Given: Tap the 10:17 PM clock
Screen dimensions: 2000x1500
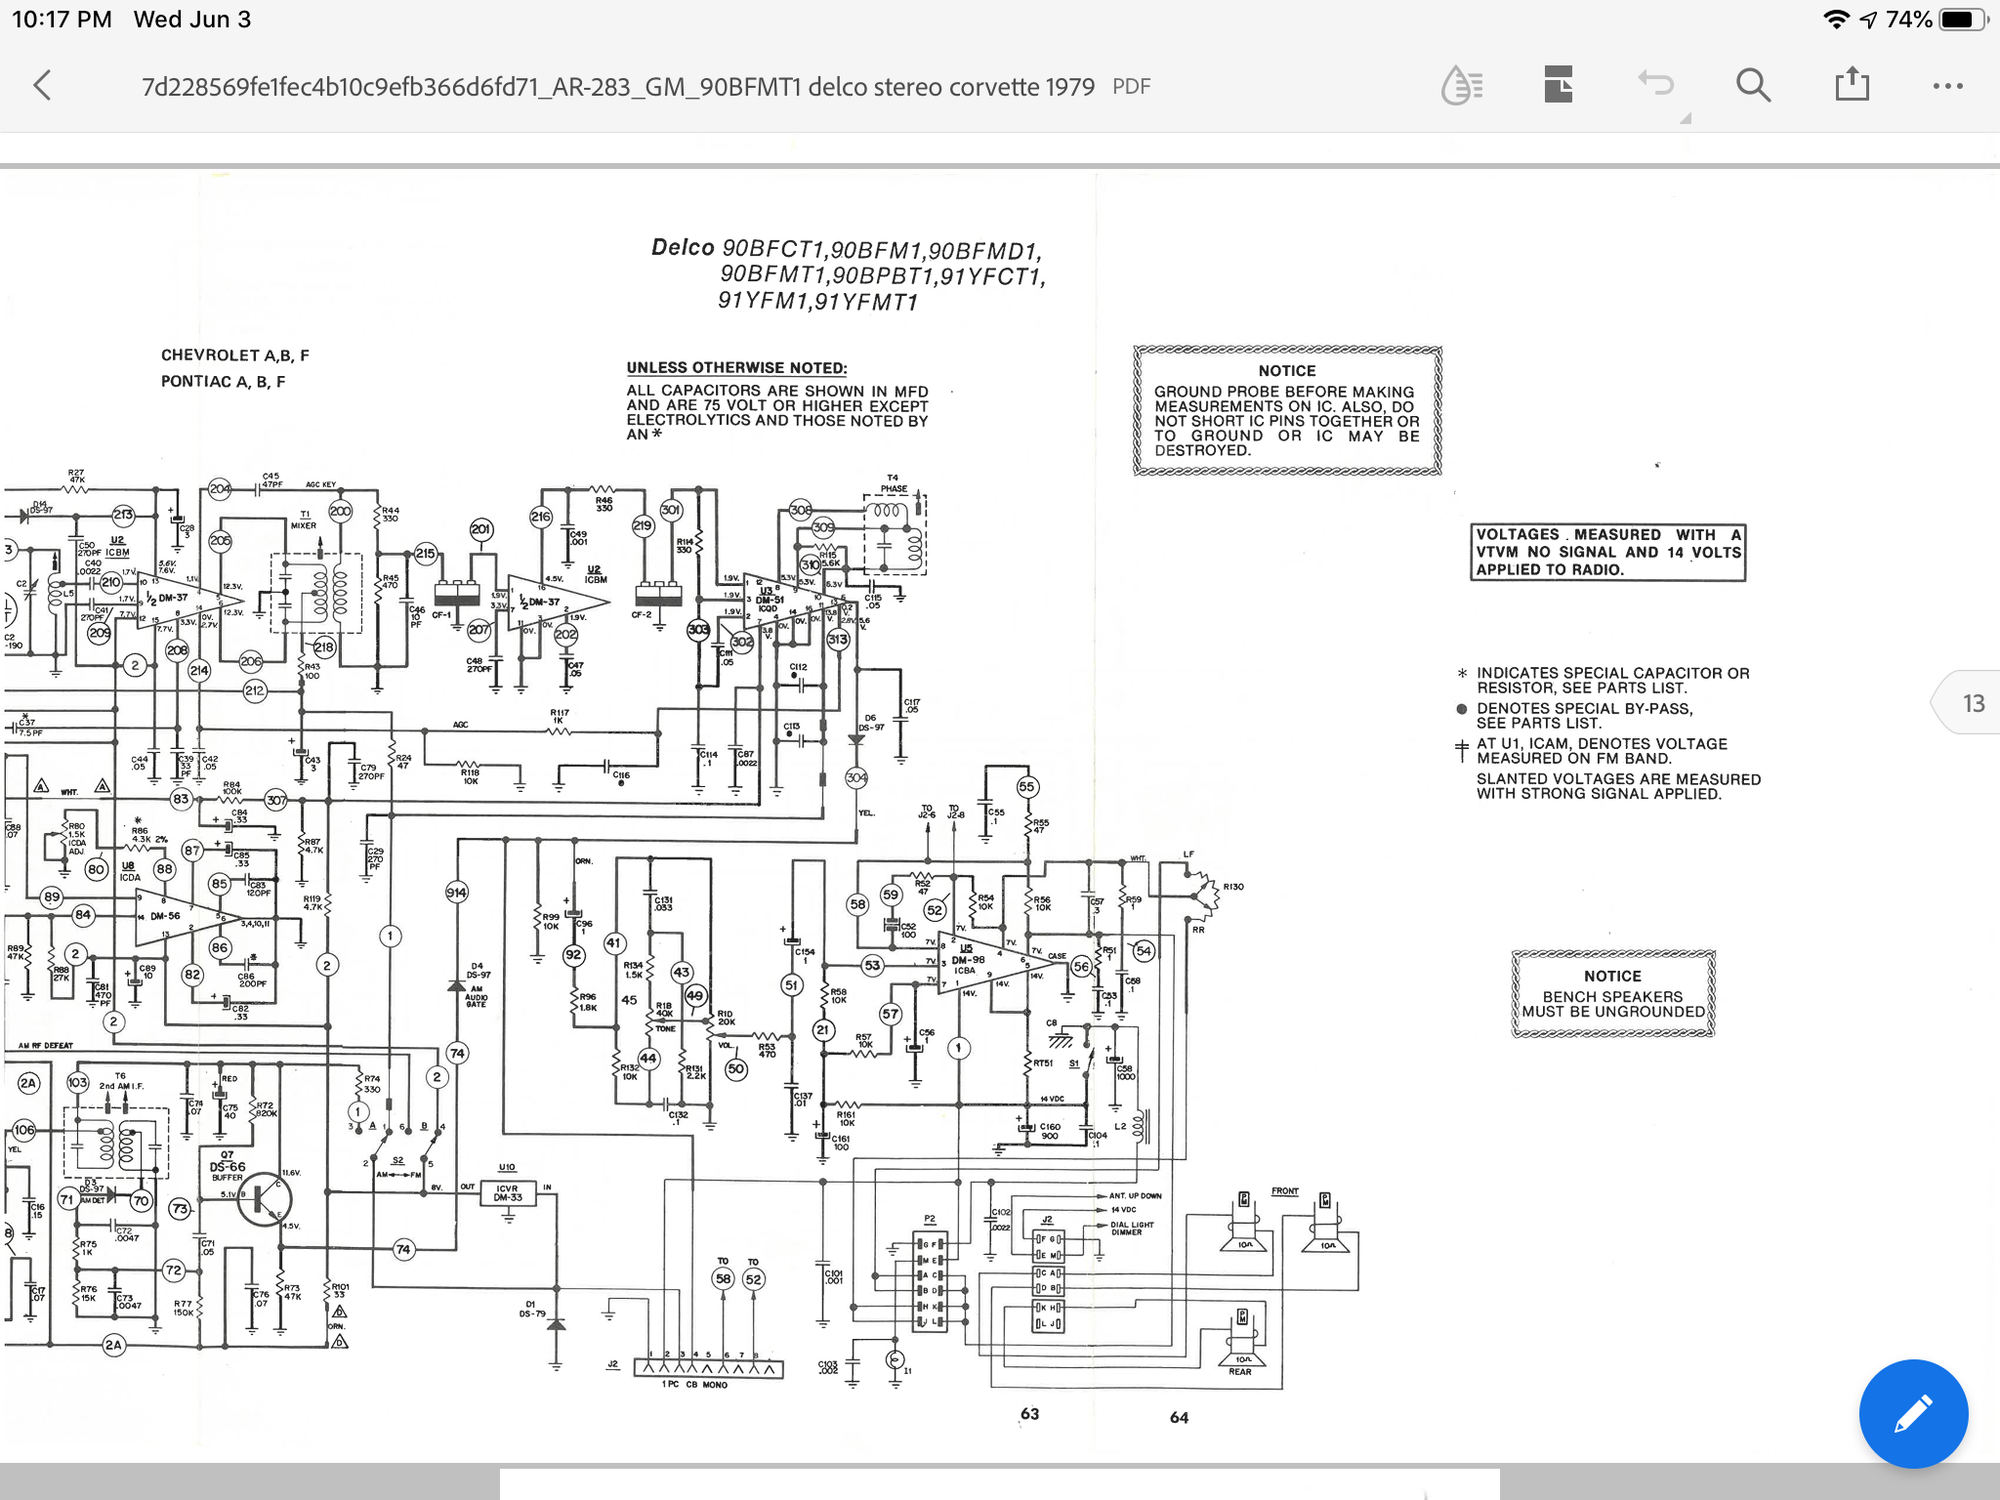Looking at the screenshot, I should click(62, 20).
